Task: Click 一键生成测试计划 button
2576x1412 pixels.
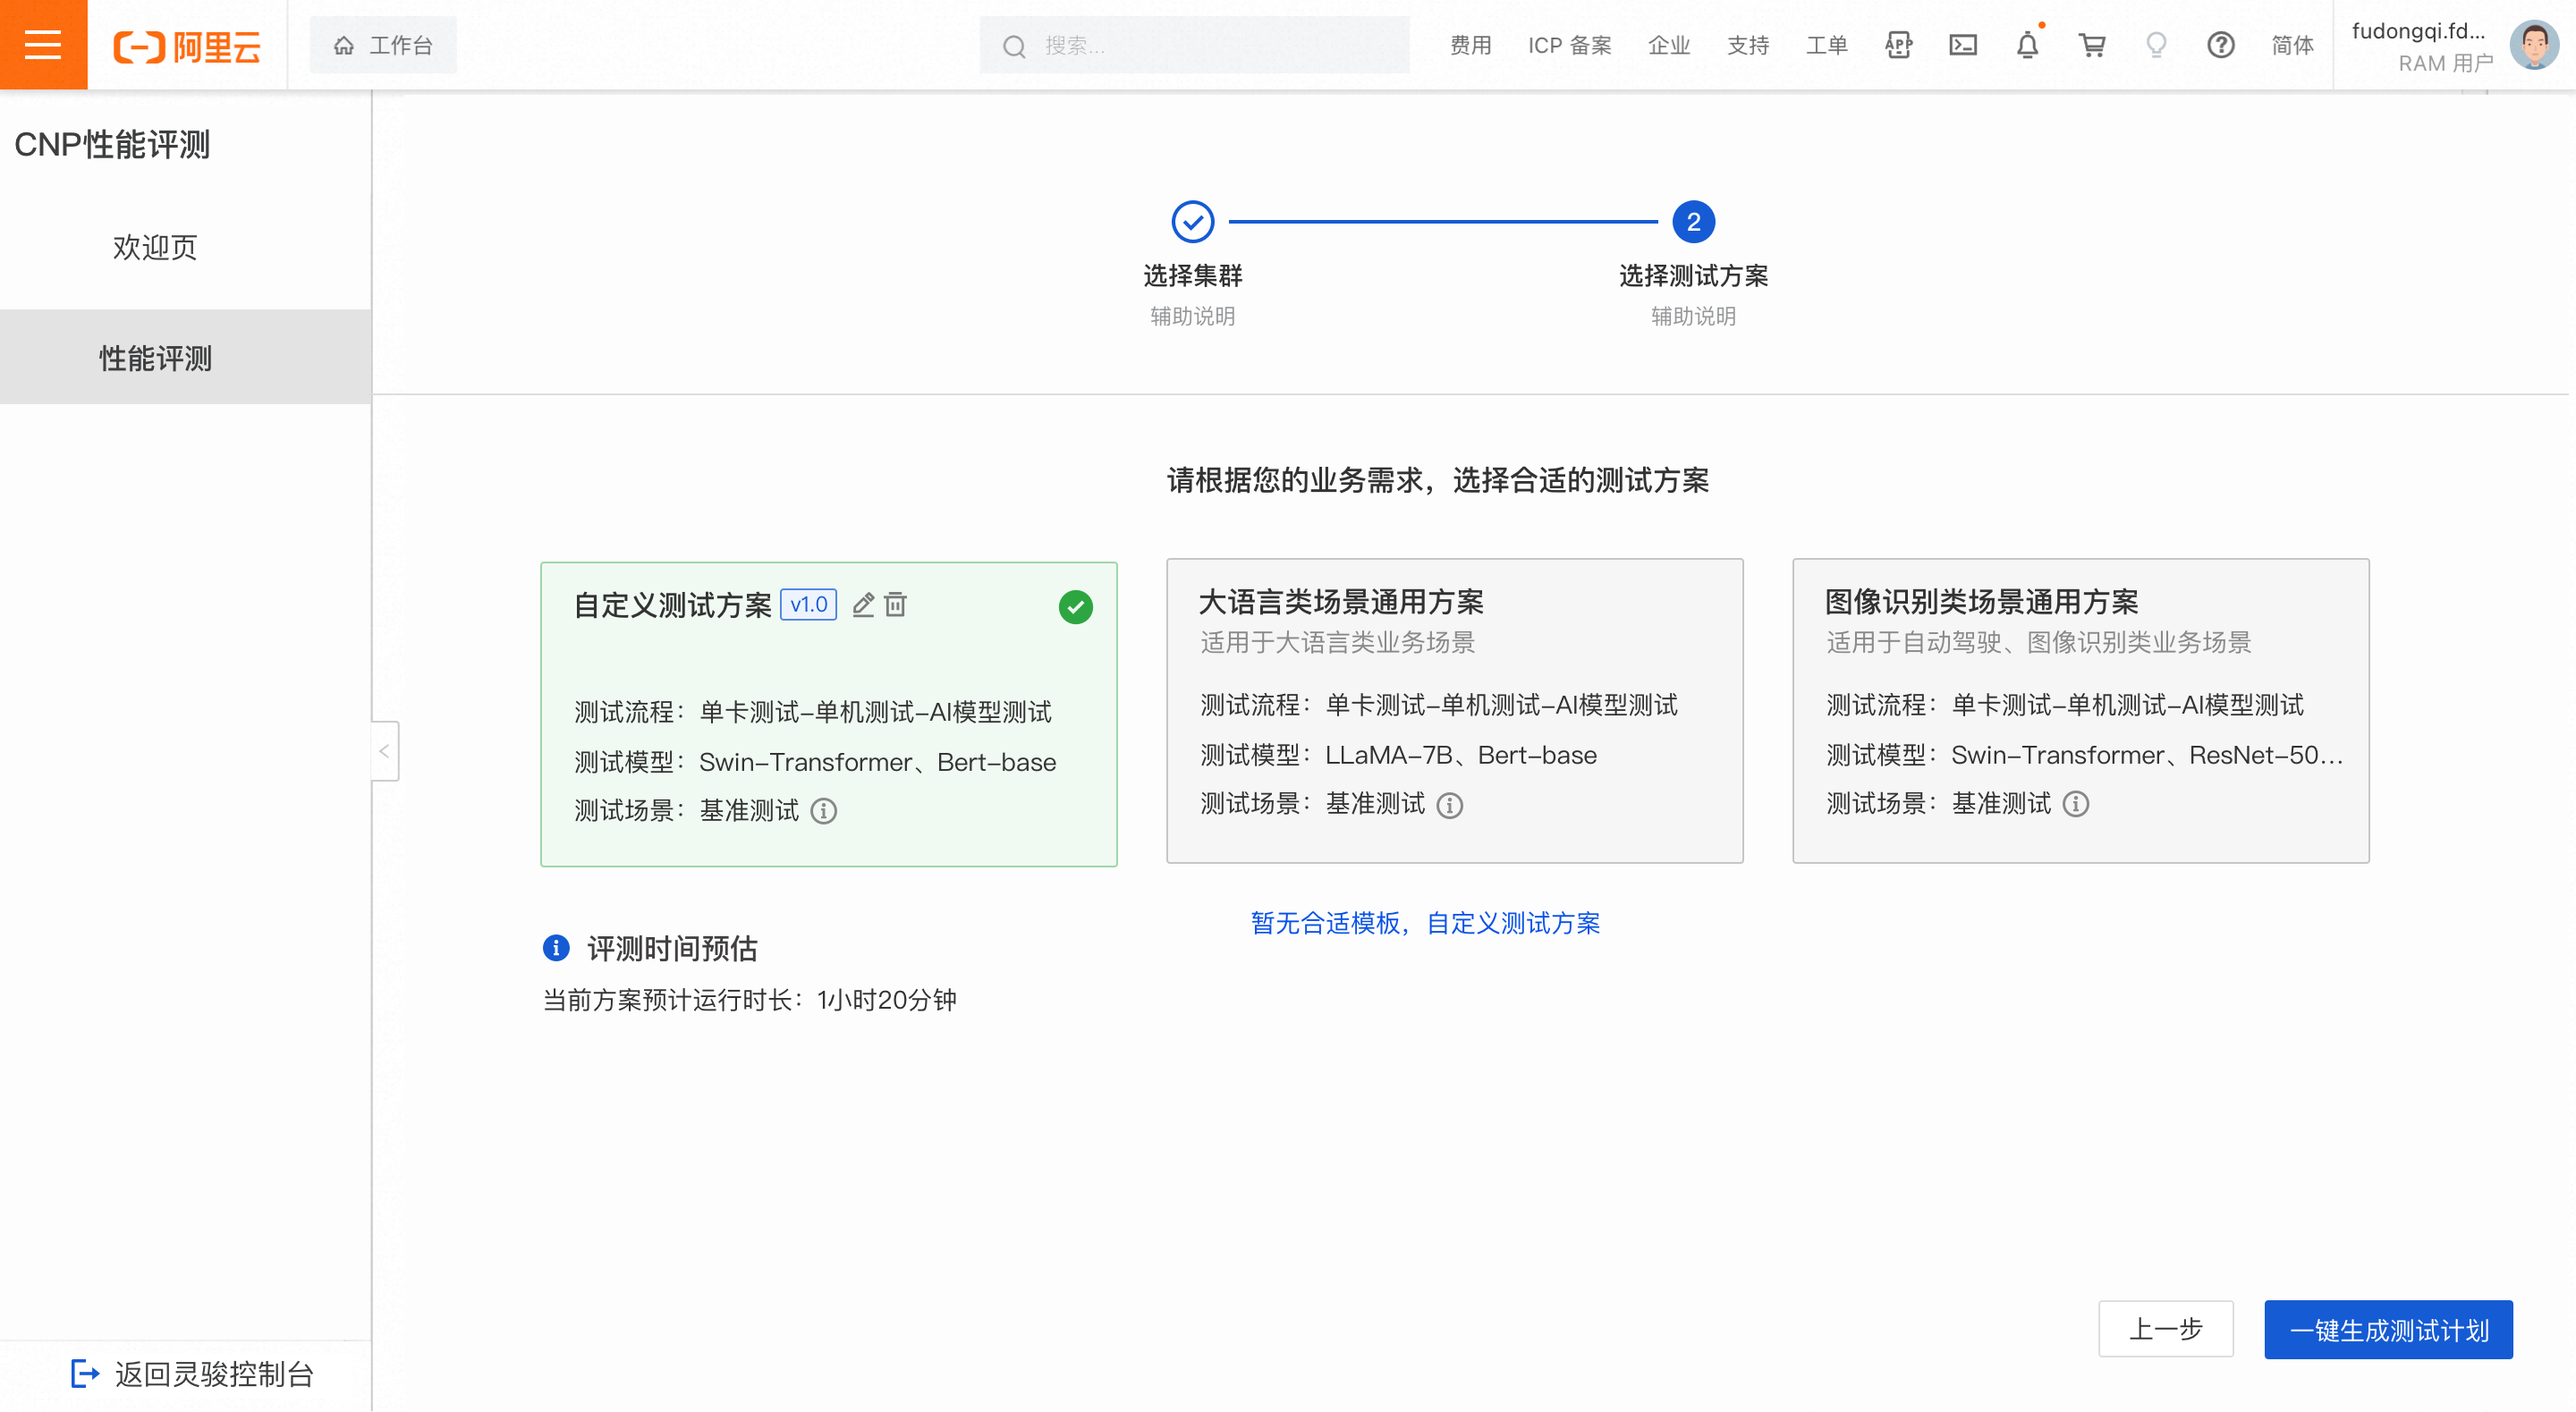Action: (x=2388, y=1329)
